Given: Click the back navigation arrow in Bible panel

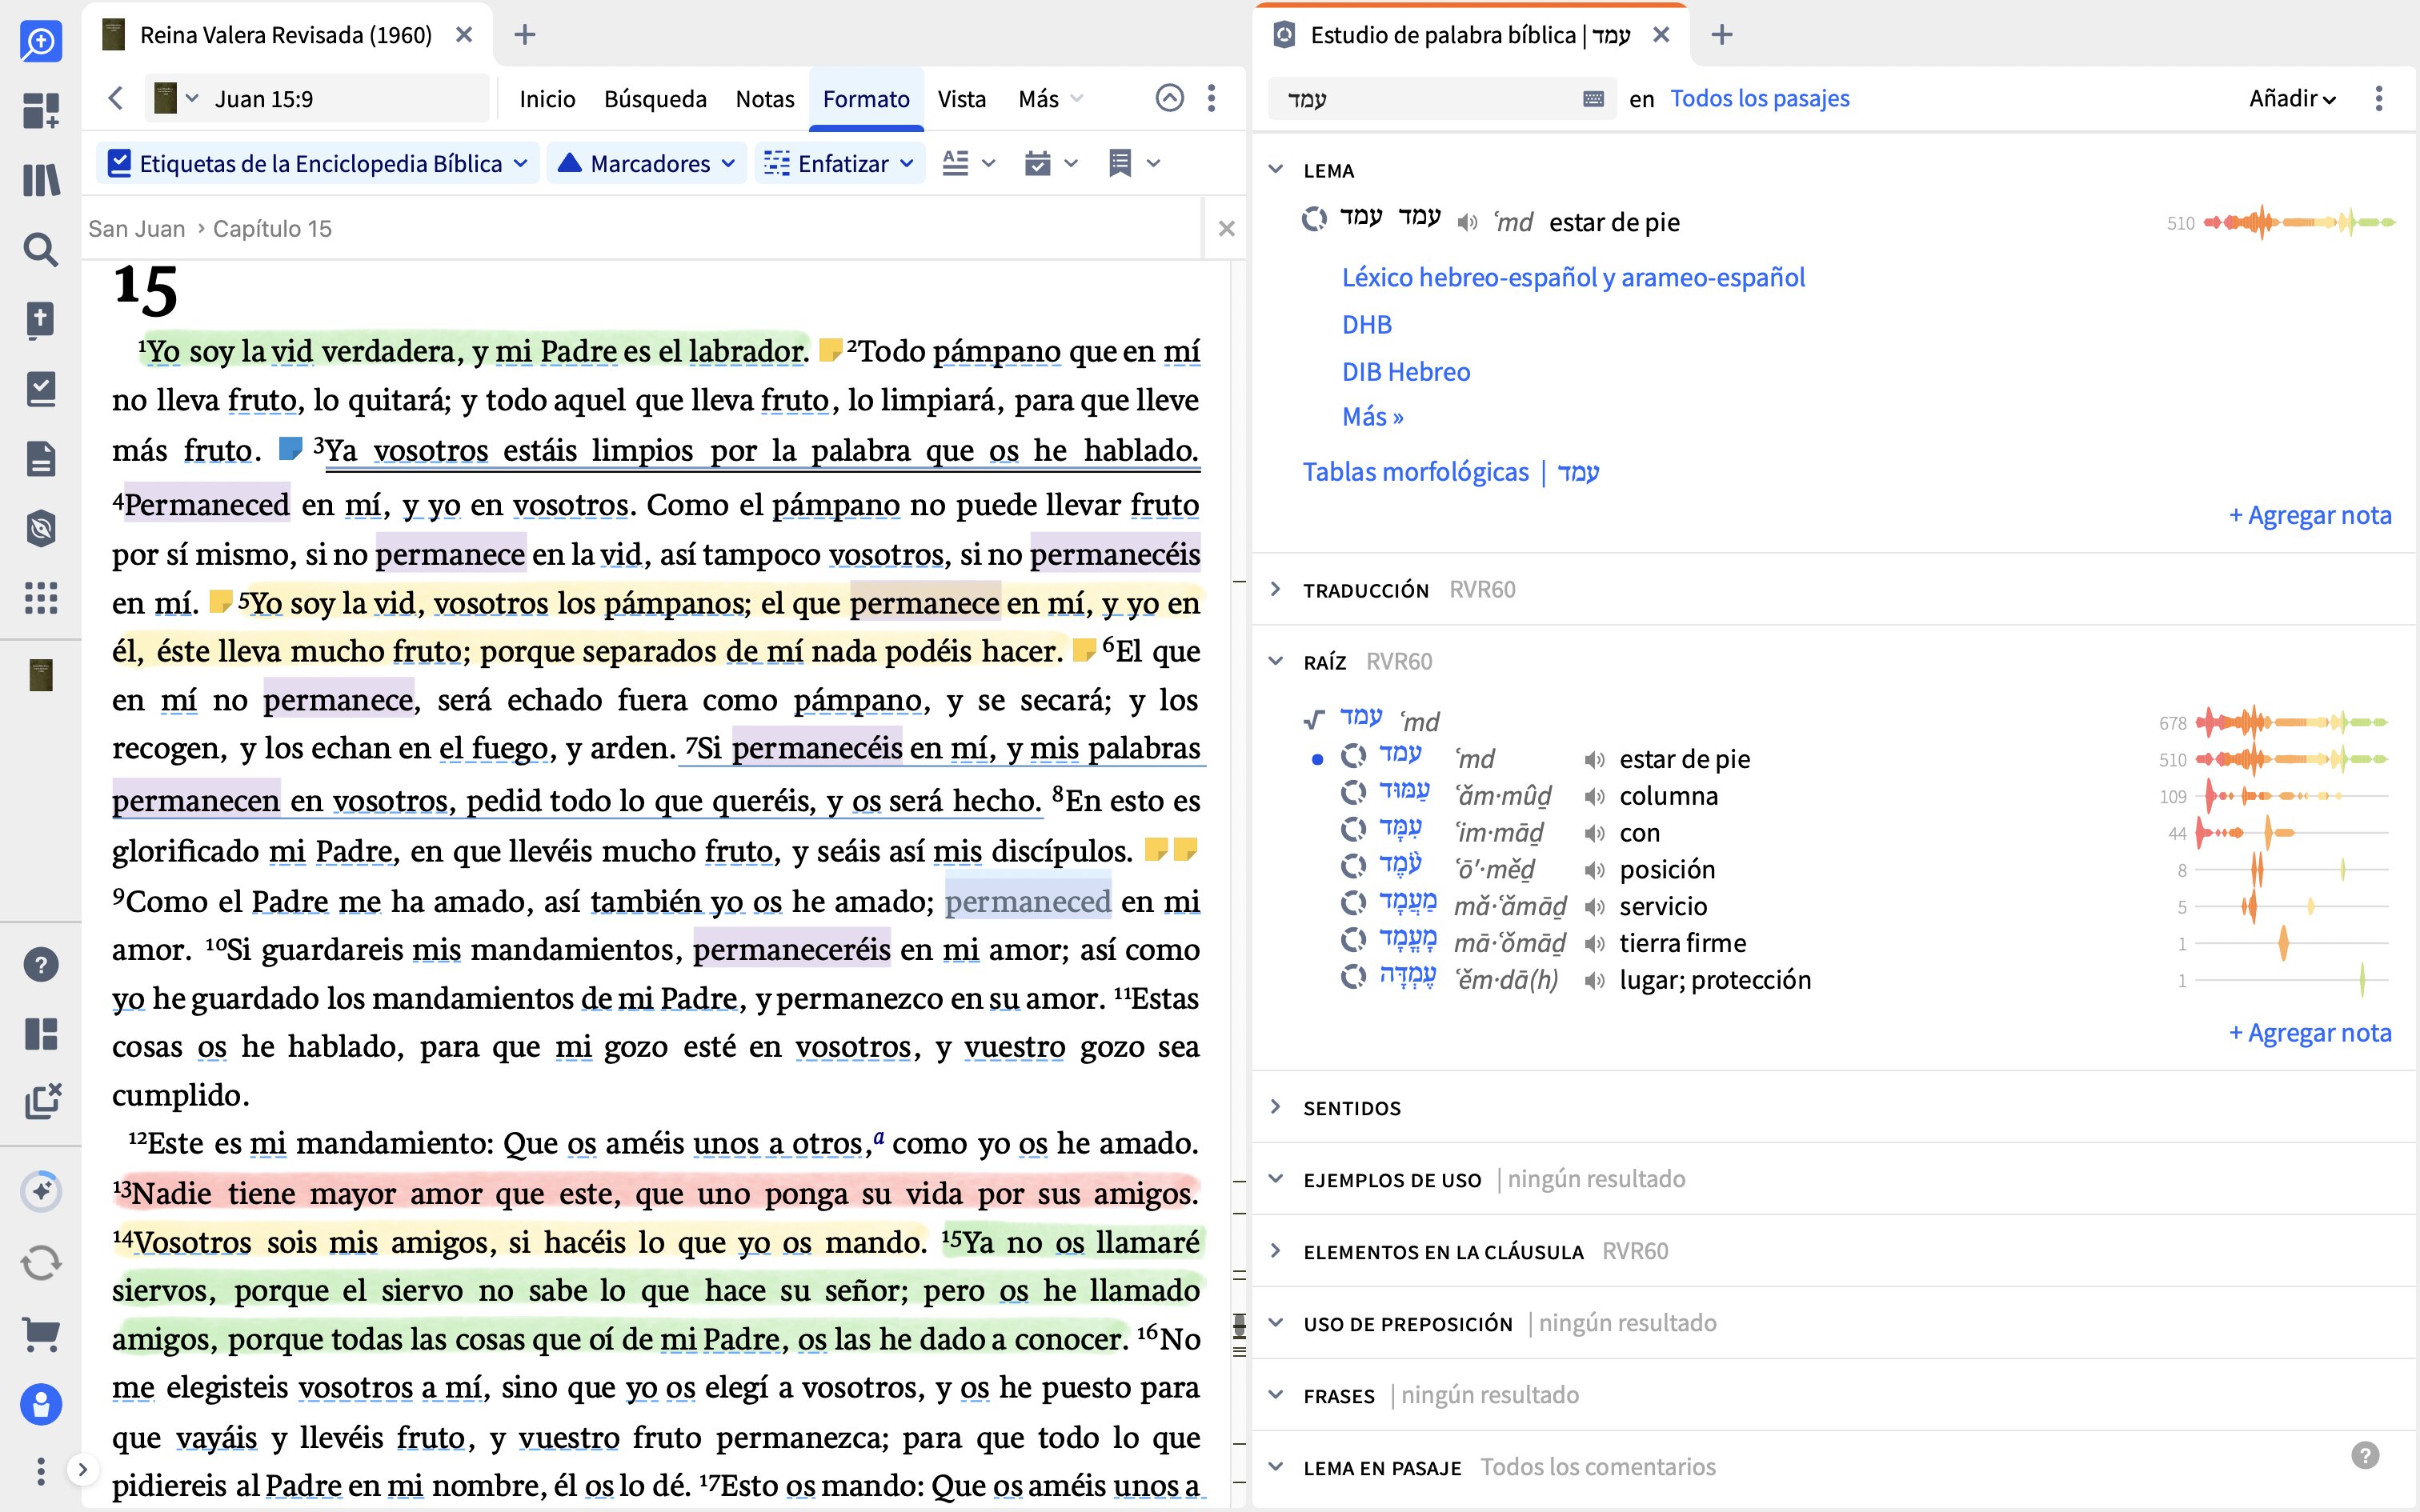Looking at the screenshot, I should [x=116, y=98].
